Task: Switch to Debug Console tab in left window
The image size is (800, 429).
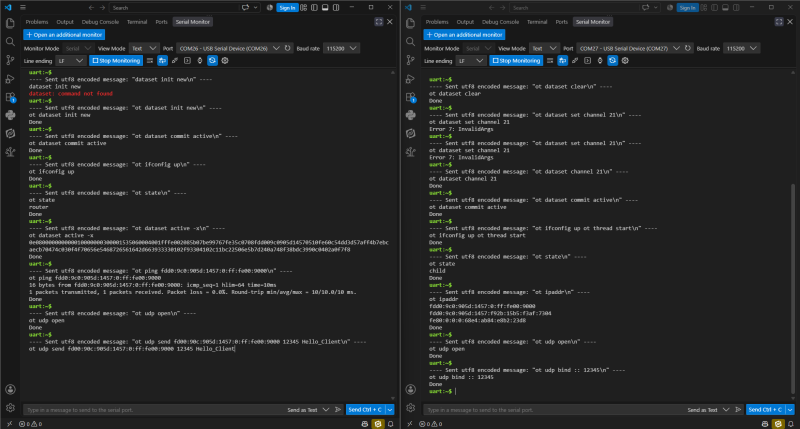Action: (x=100, y=22)
